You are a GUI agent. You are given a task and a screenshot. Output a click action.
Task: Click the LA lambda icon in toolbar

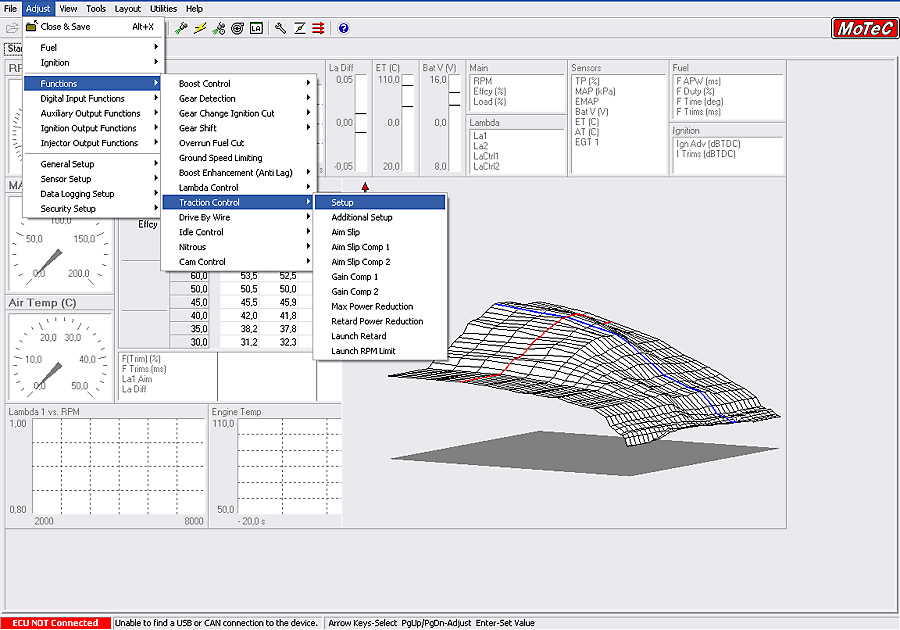[x=256, y=28]
